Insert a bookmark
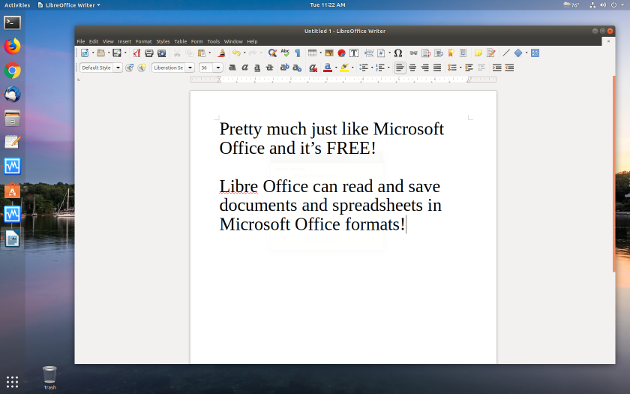630x394 pixels. click(x=451, y=53)
